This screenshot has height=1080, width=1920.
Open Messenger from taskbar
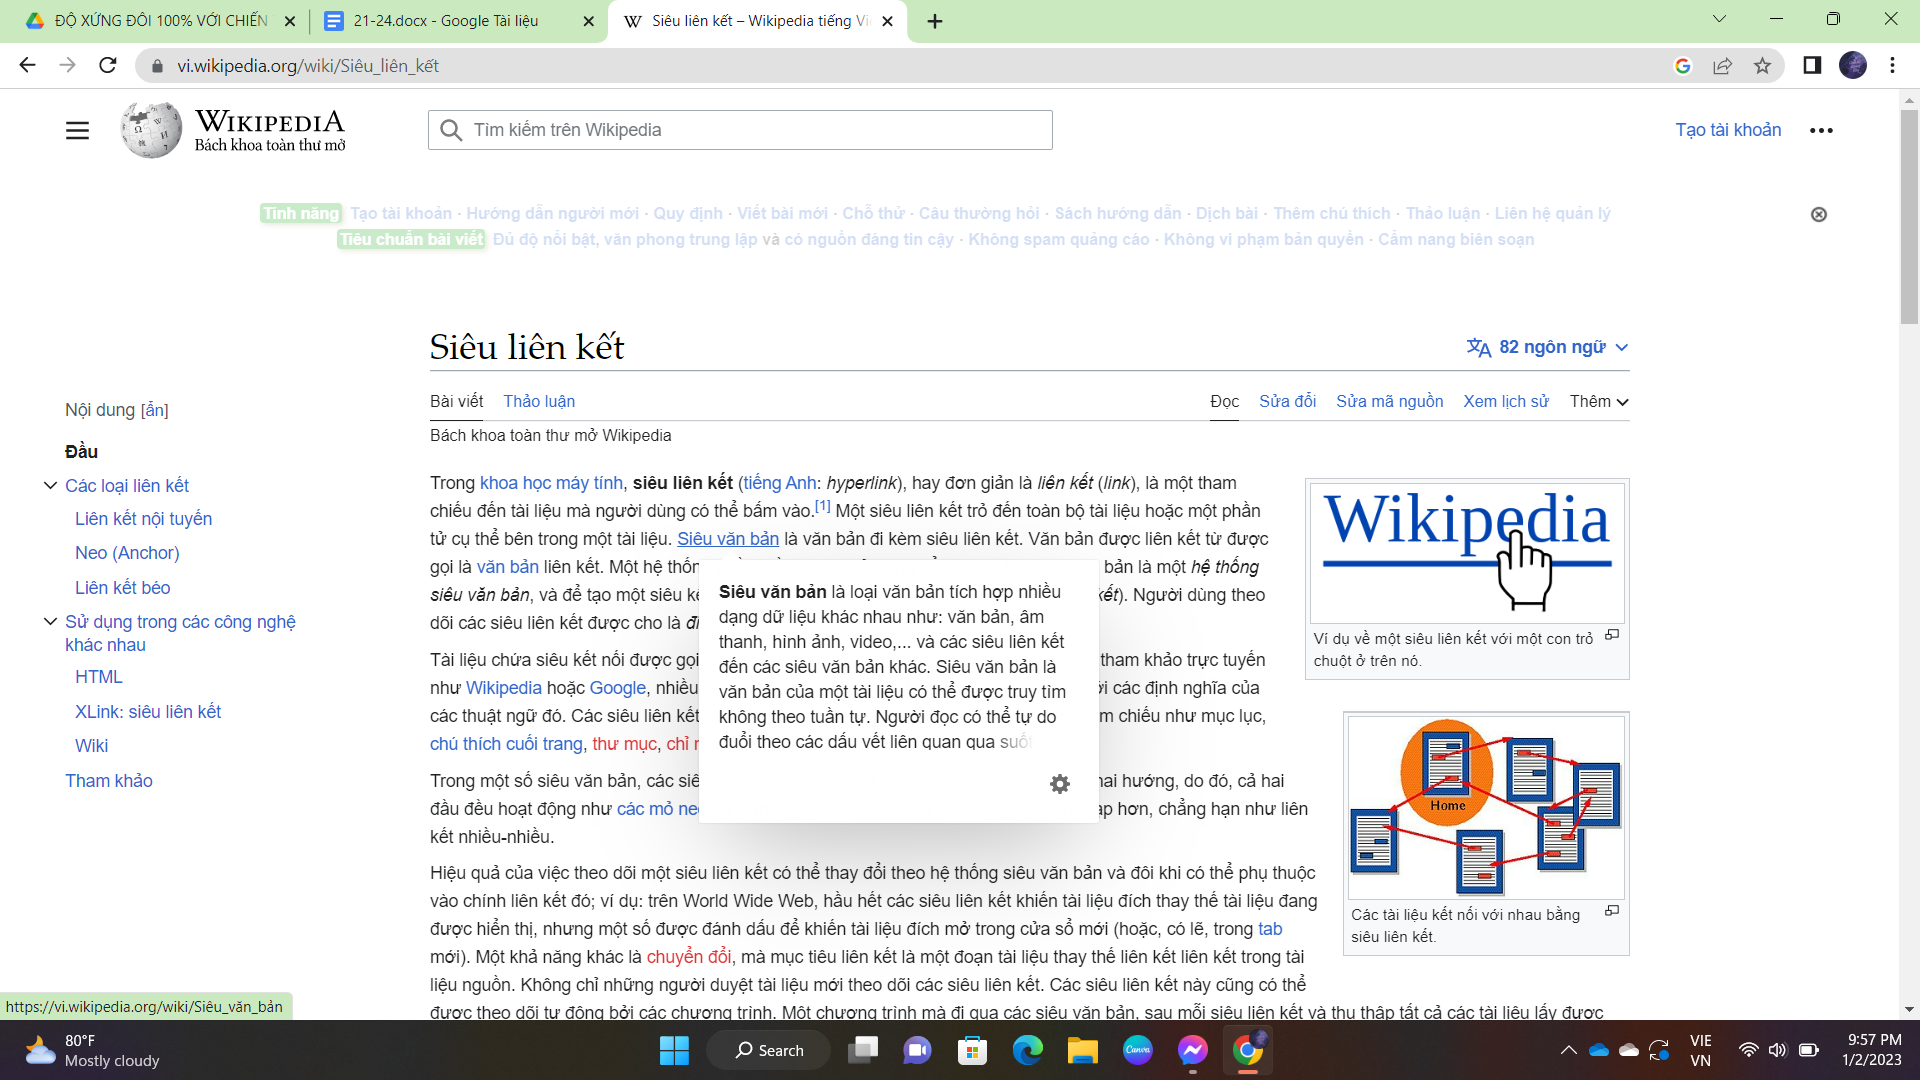point(1192,1050)
